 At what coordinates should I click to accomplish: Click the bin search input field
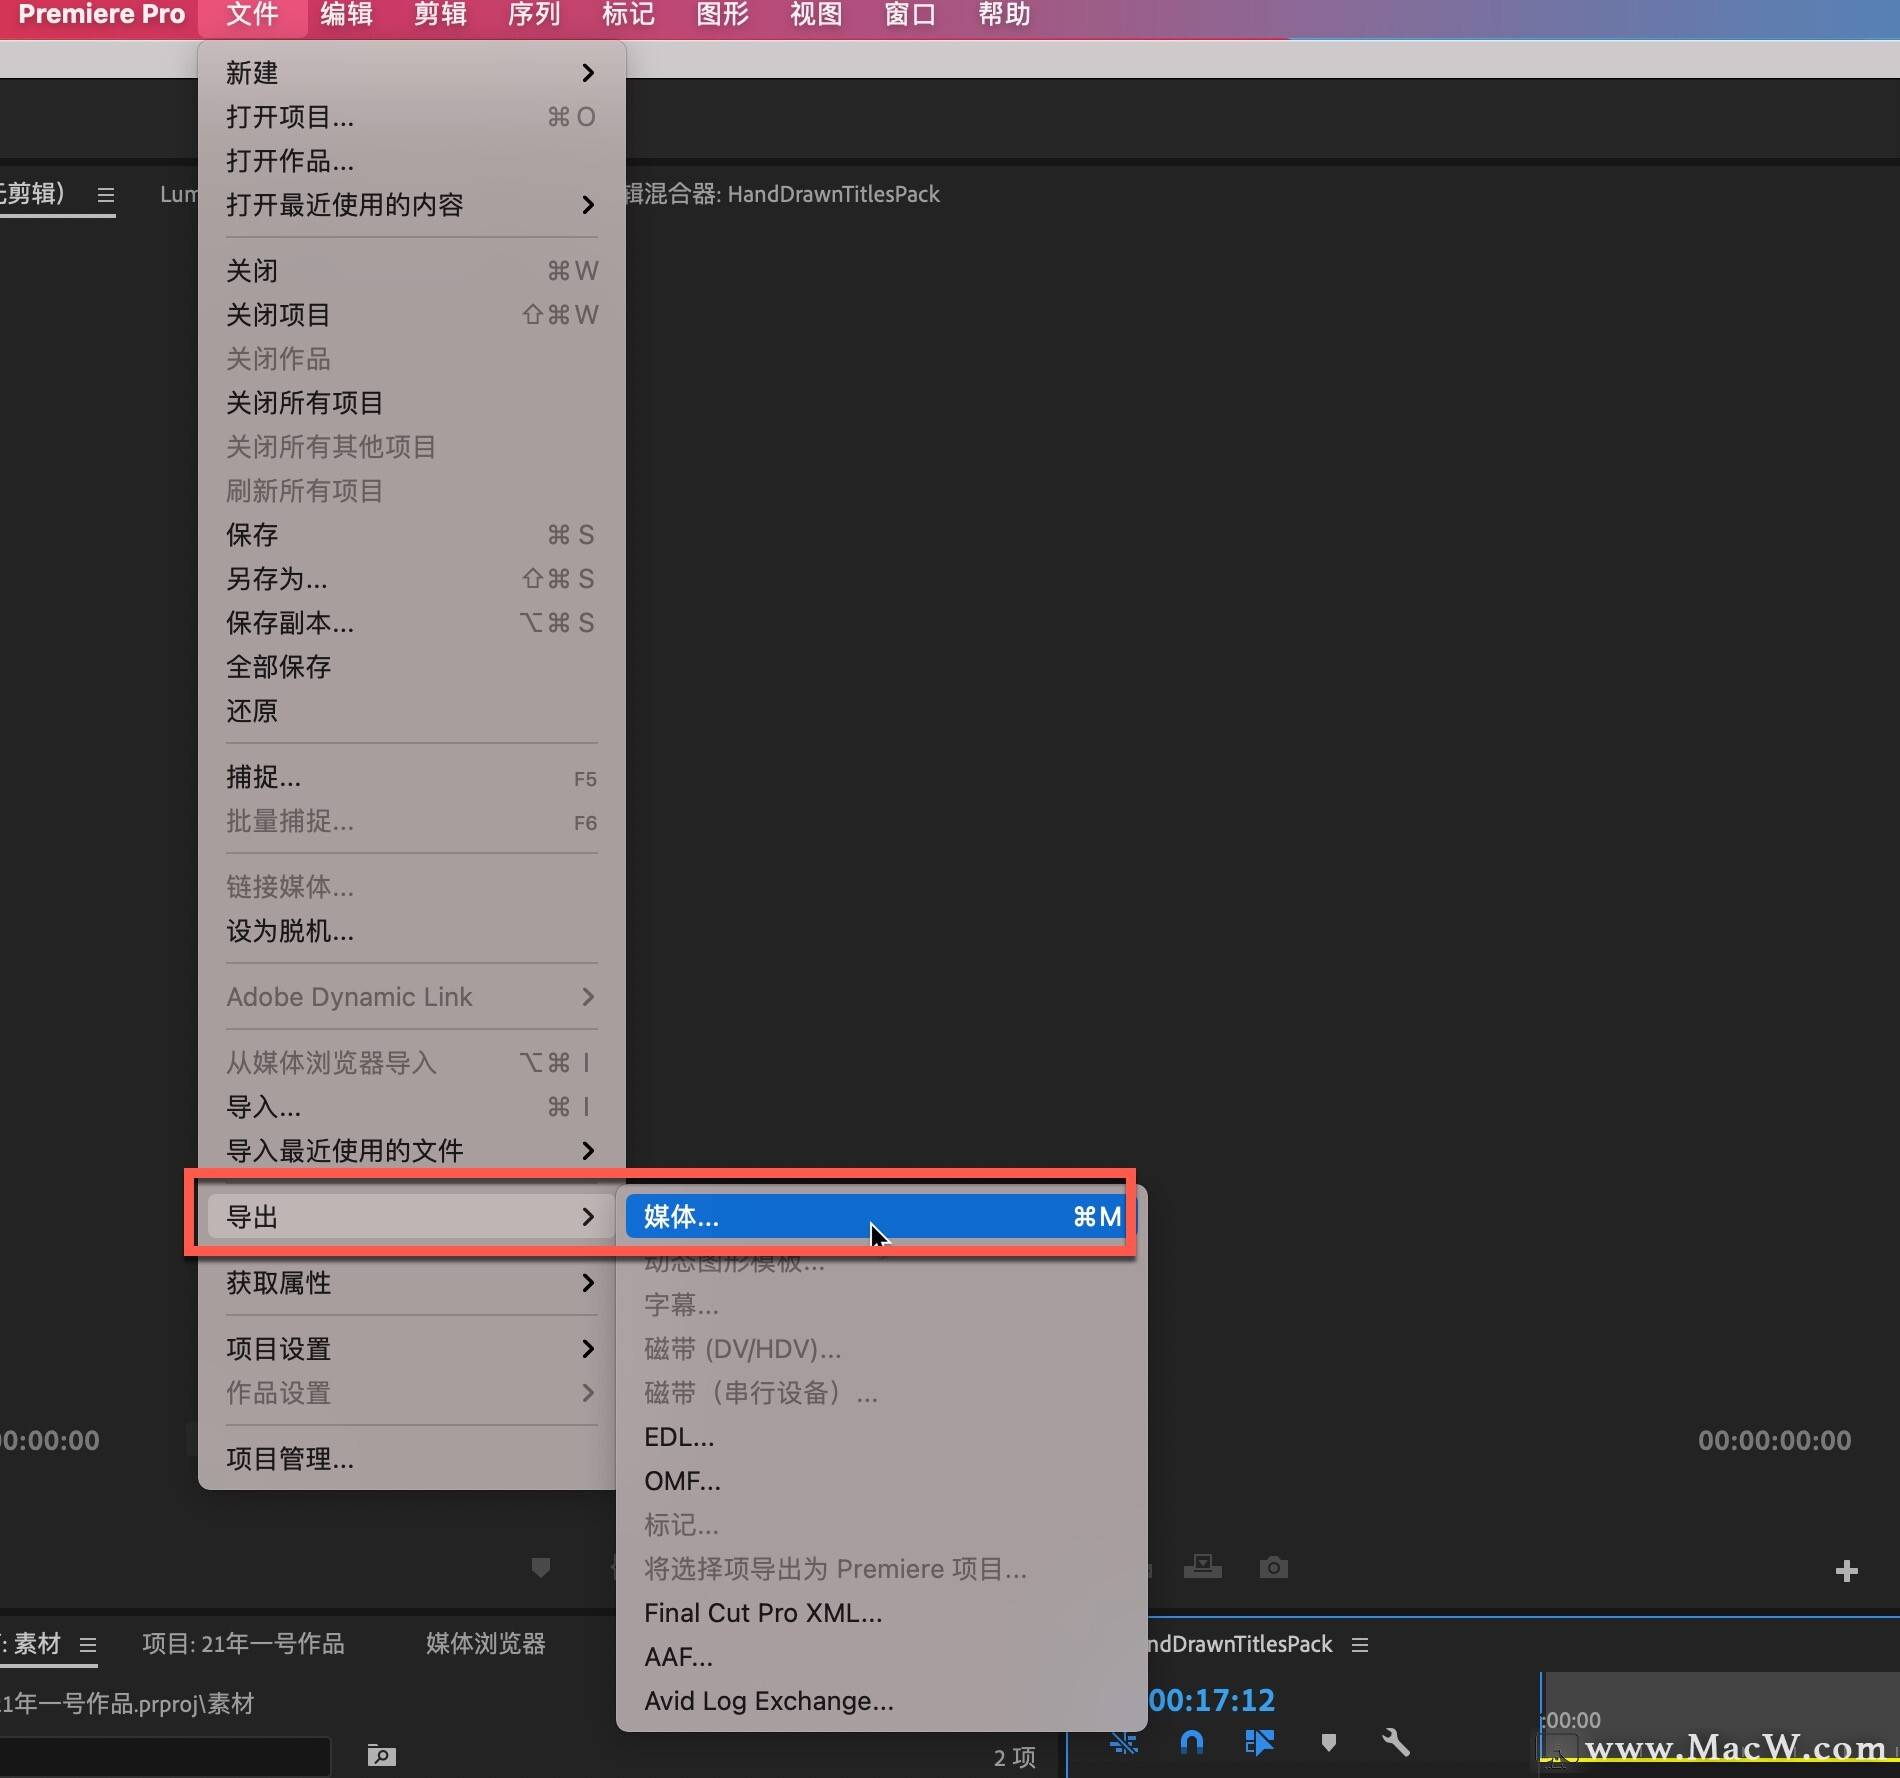(x=165, y=1755)
